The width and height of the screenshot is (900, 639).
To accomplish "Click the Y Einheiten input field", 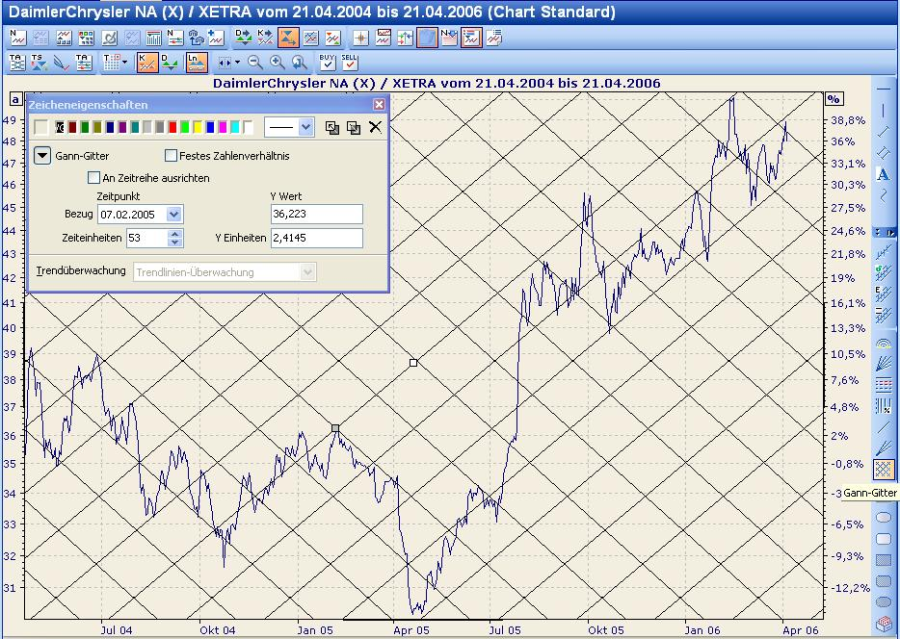I will (x=316, y=238).
